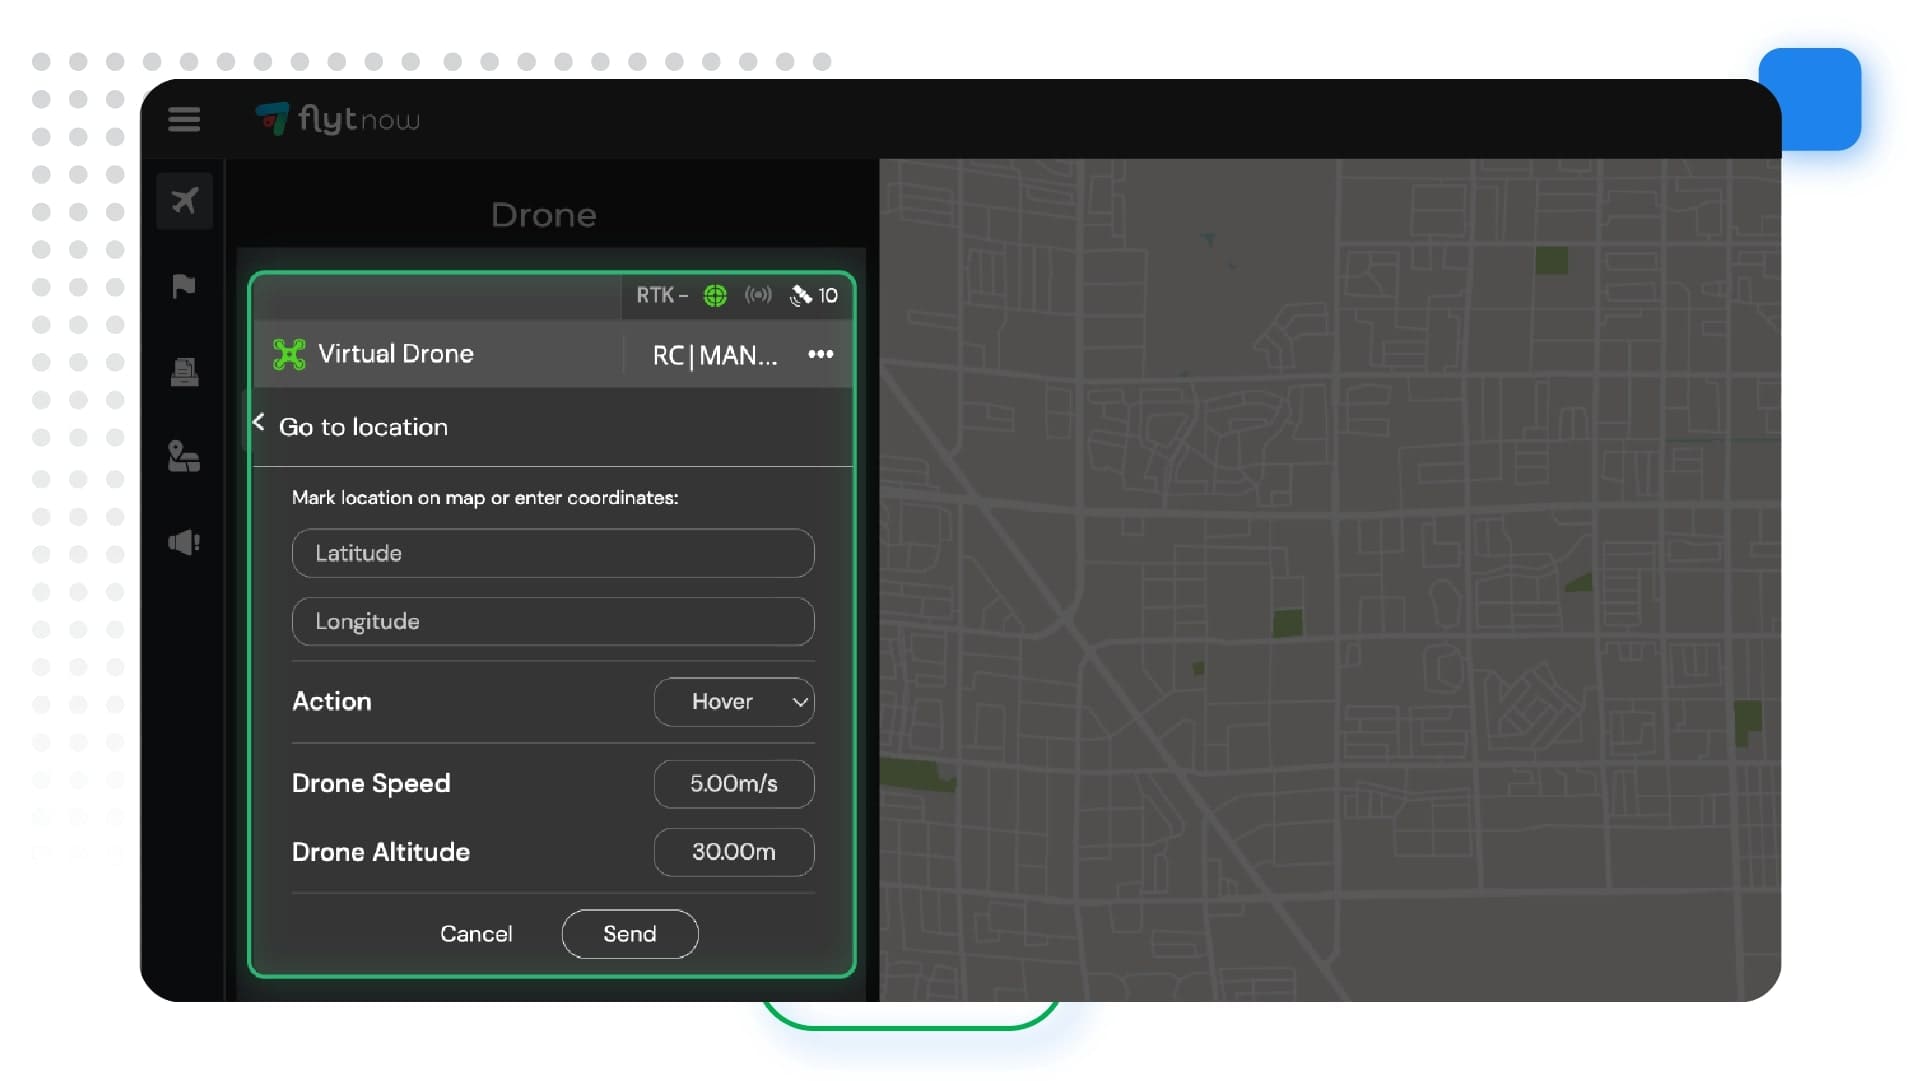1921x1081 pixels.
Task: Click the Drone Speed value field
Action: (734, 784)
